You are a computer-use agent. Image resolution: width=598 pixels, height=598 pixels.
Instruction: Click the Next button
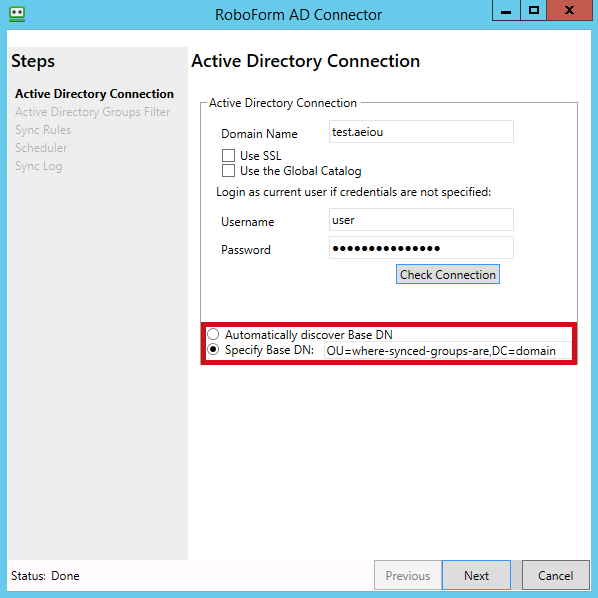(476, 575)
